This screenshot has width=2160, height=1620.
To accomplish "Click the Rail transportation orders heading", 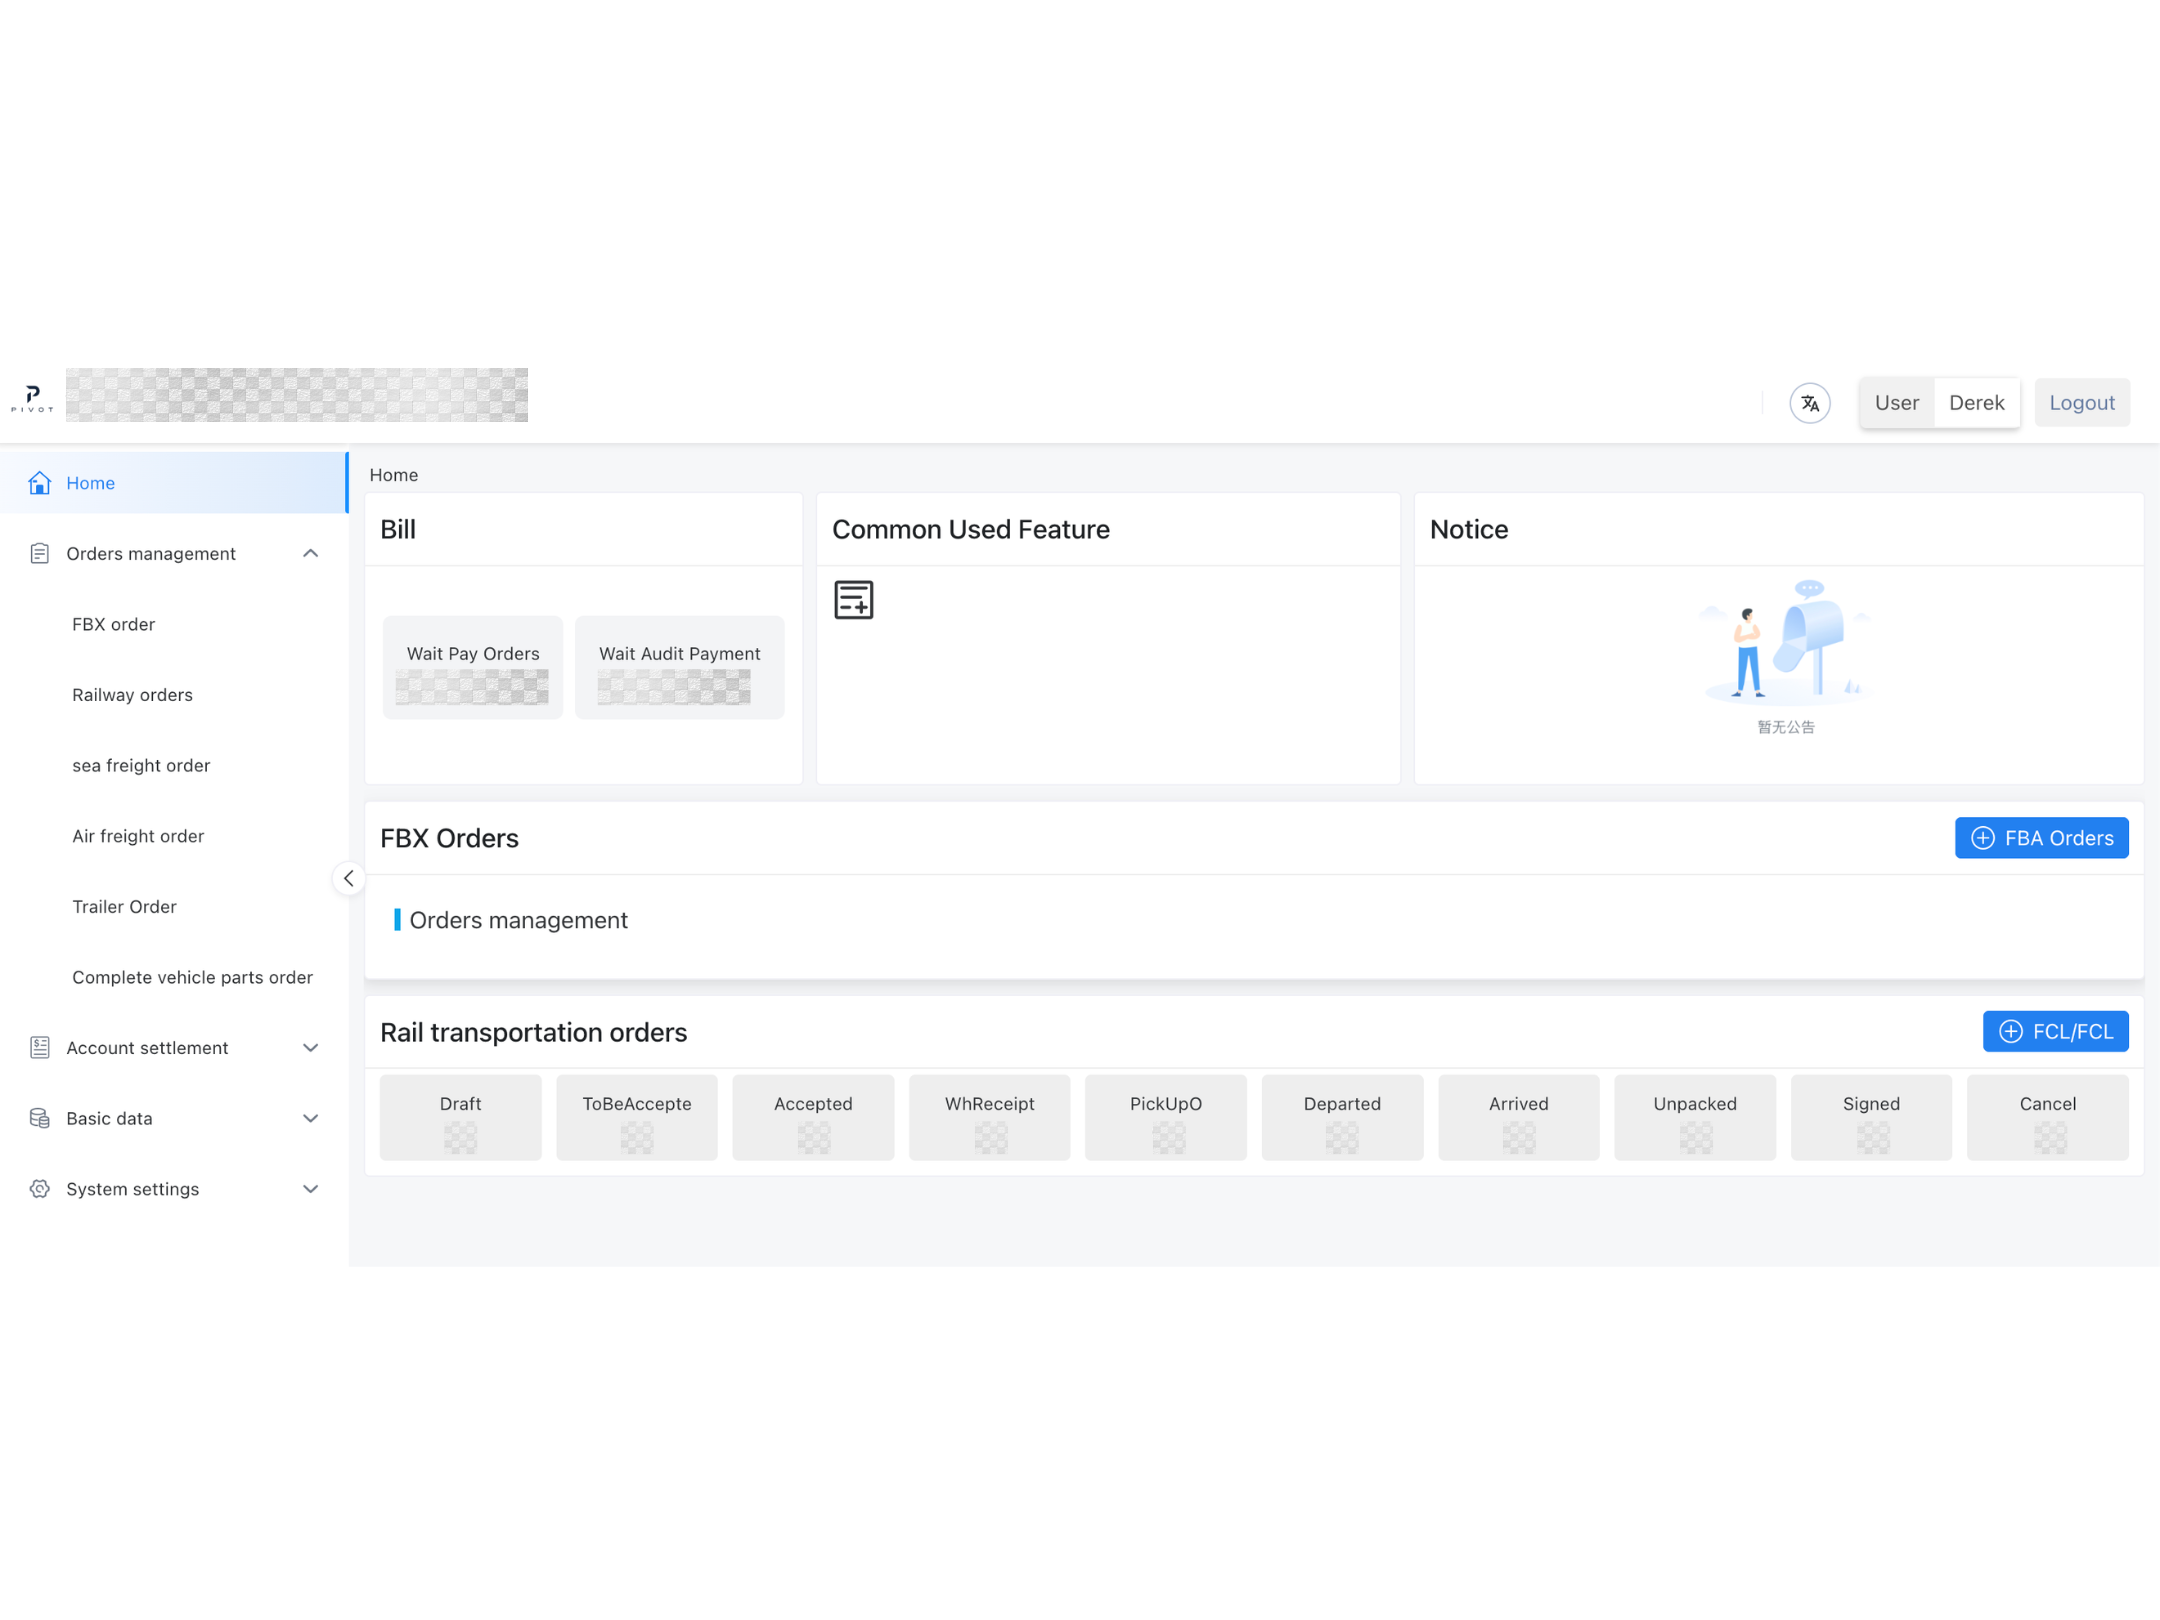I will point(533,1032).
